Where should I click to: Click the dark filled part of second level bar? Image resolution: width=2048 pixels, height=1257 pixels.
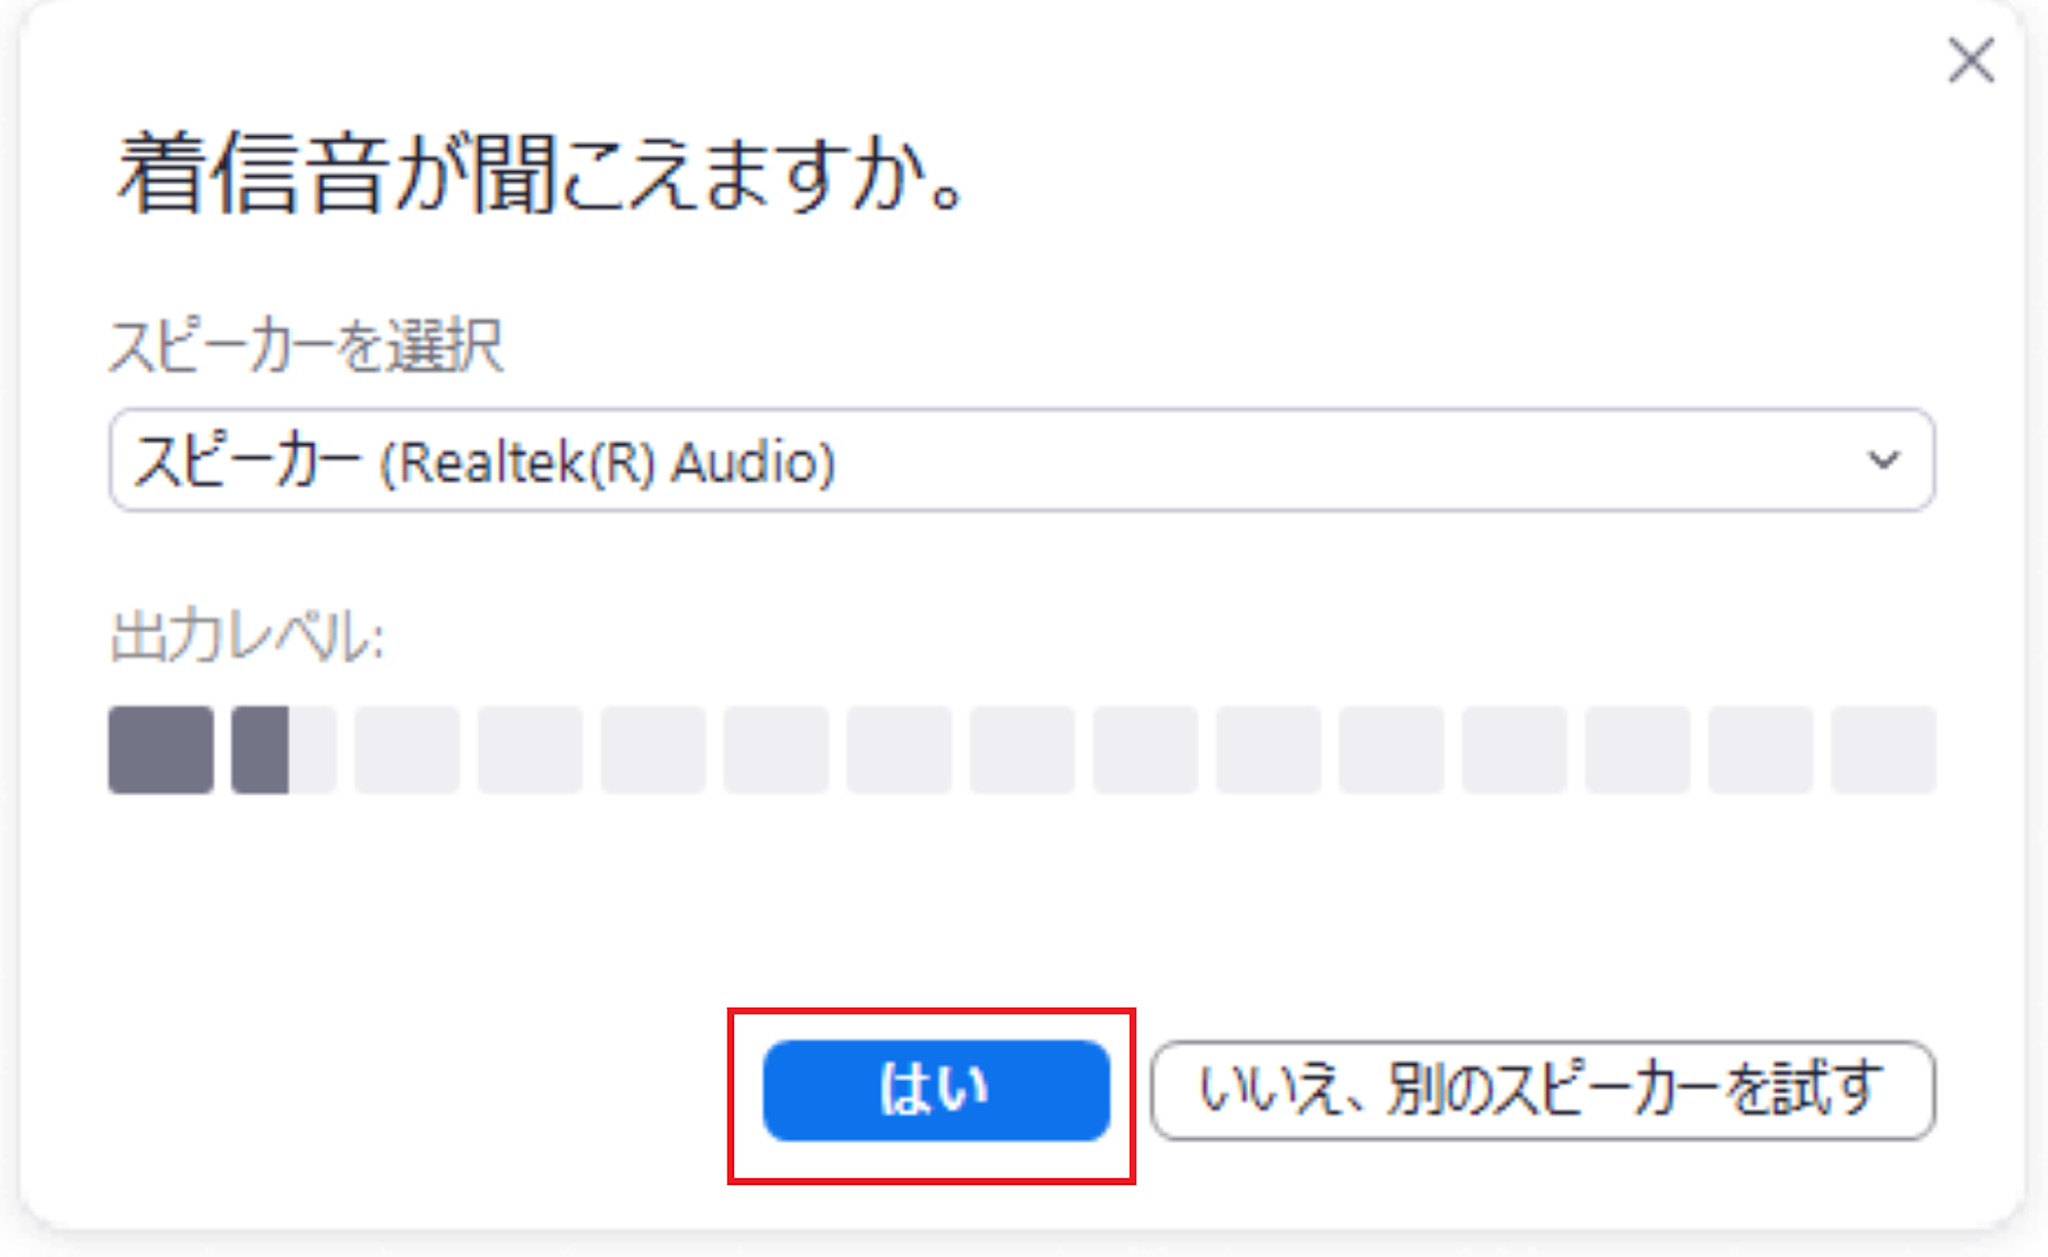pos(260,750)
